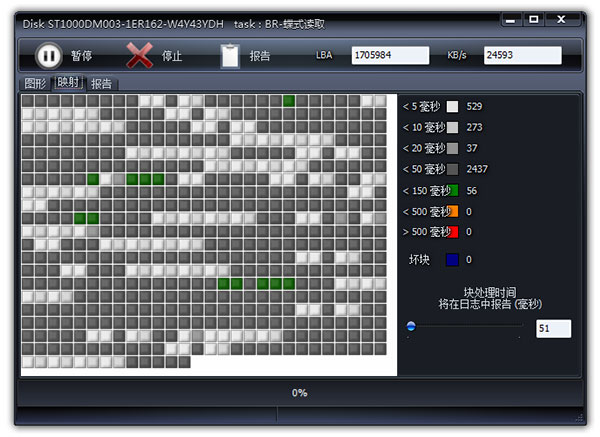Click the block processing time slider handle
The width and height of the screenshot is (600, 437).
411,326
